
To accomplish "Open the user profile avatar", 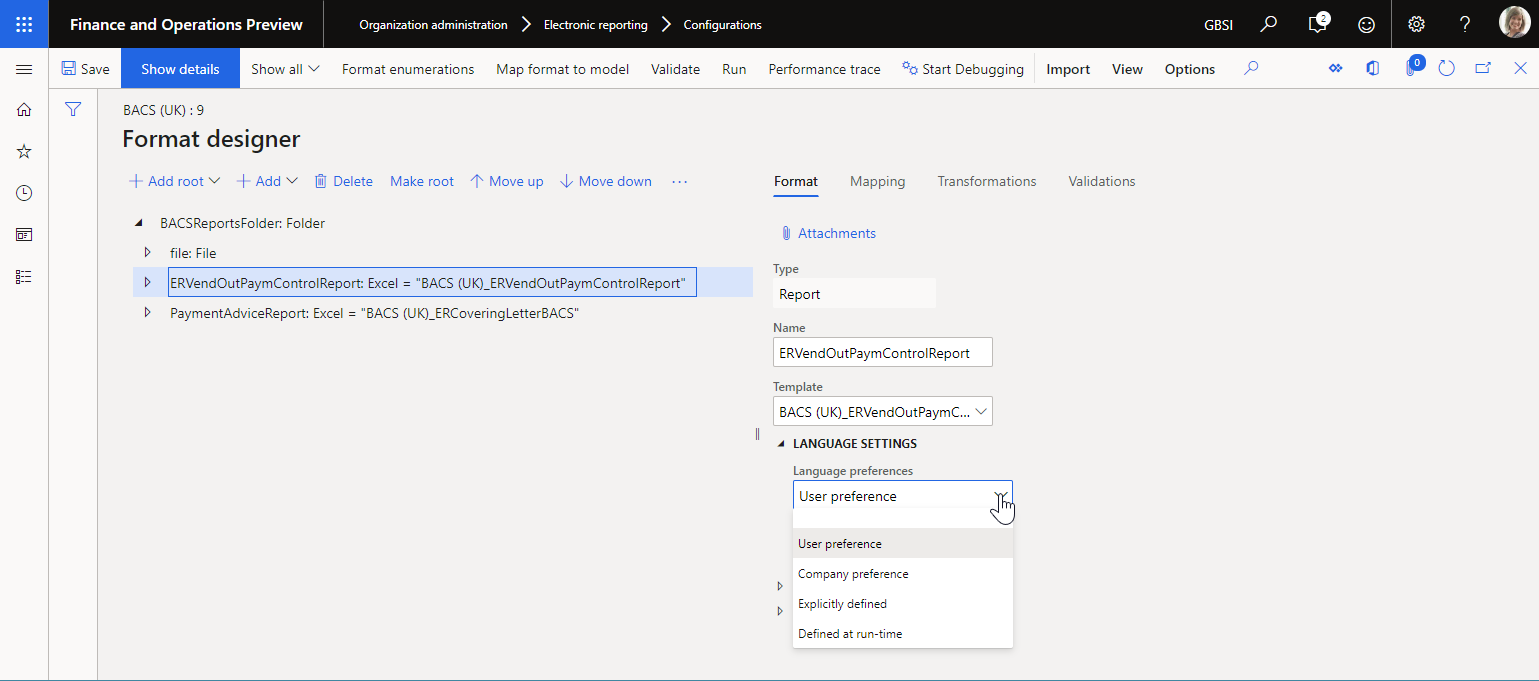I will pos(1514,24).
